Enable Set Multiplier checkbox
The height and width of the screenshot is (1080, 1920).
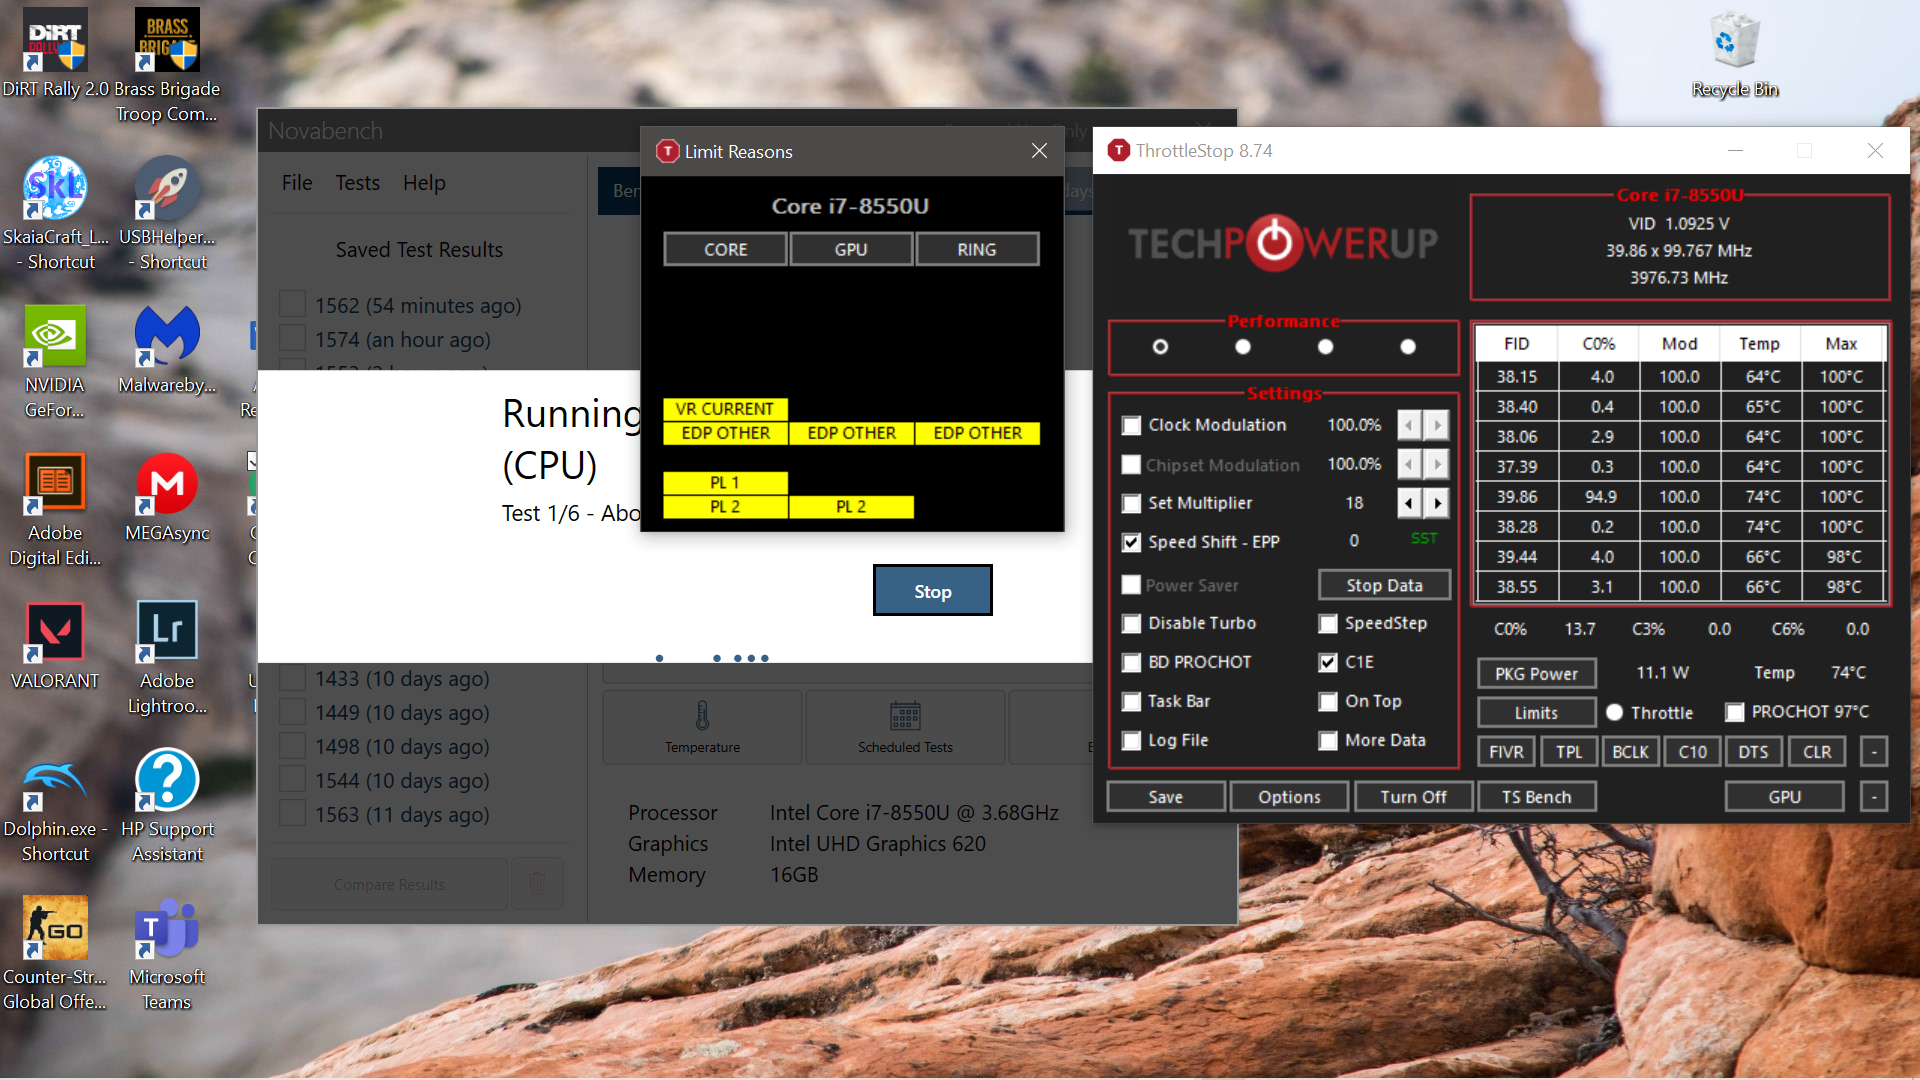tap(1131, 503)
